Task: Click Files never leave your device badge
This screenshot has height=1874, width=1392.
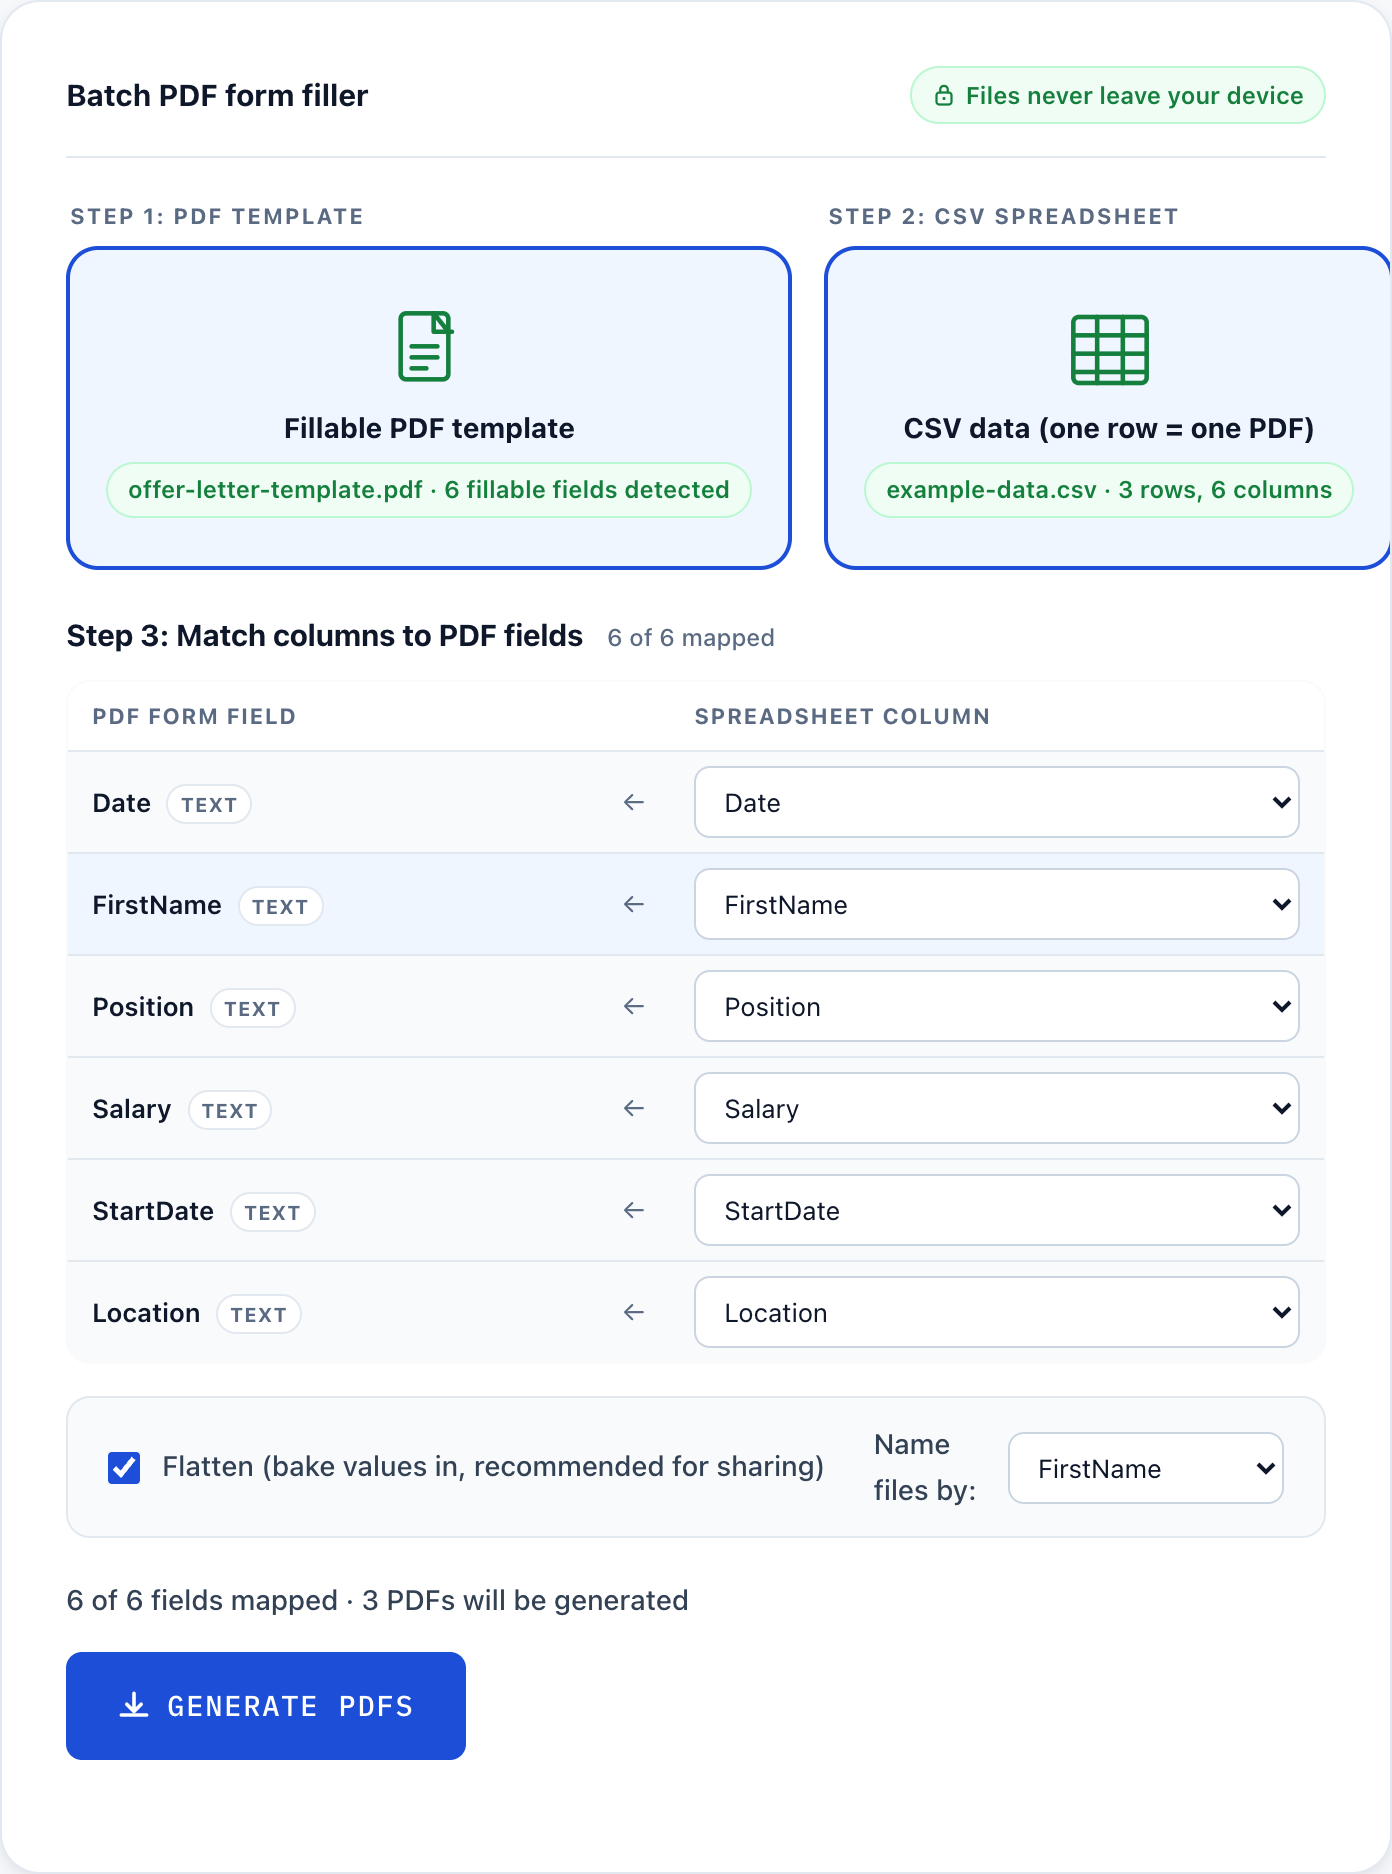Action: pos(1118,96)
